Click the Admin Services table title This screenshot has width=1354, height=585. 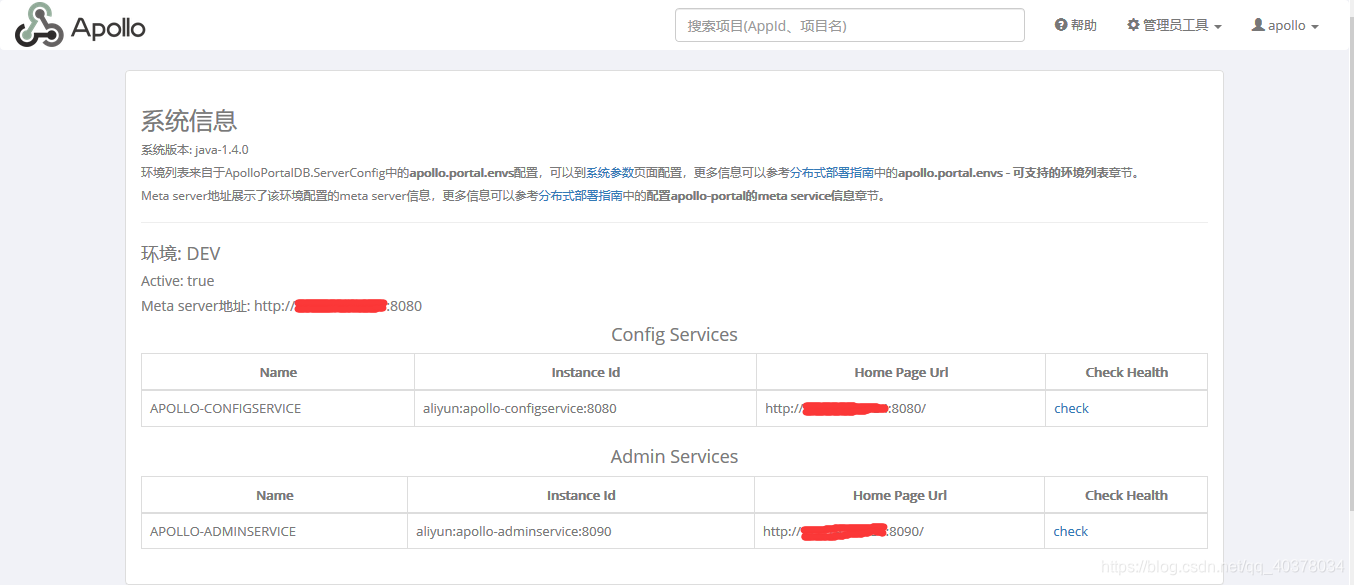674,457
